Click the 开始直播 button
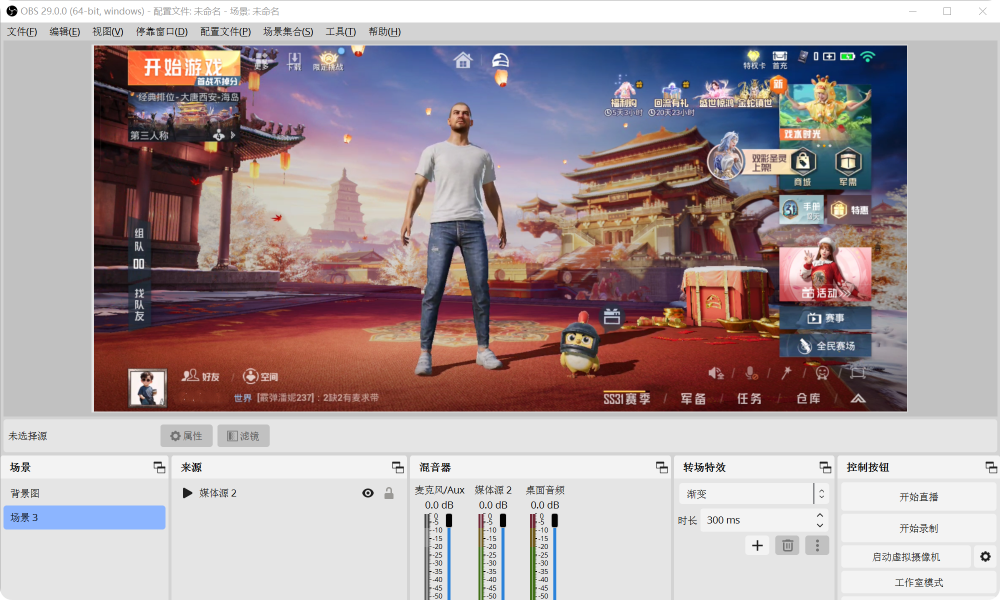This screenshot has height=600, width=1000. click(918, 497)
